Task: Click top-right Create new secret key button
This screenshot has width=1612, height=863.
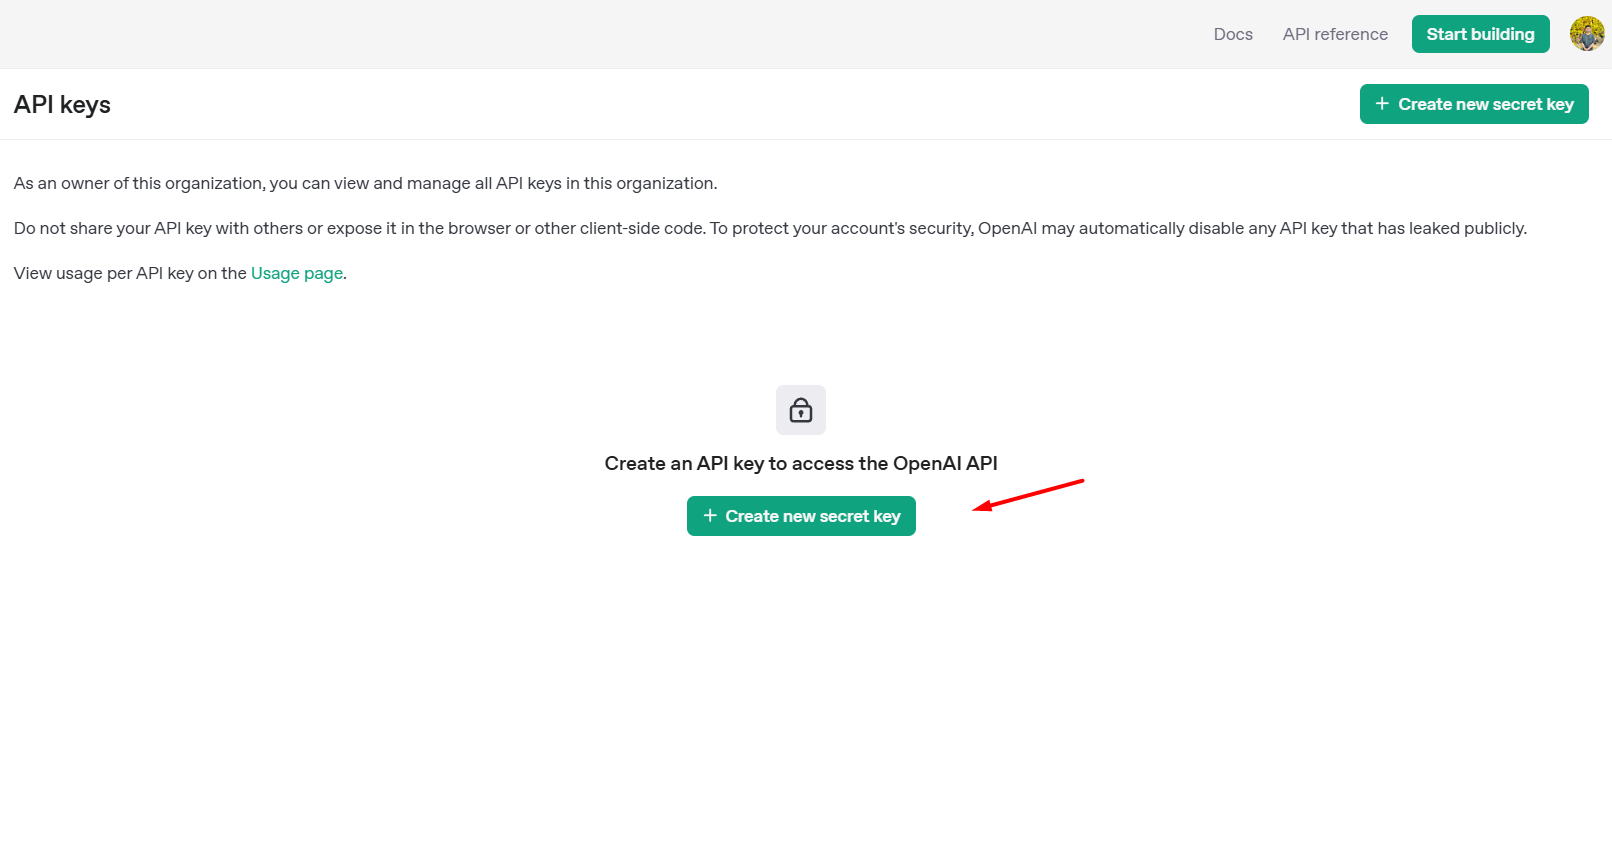Action: point(1474,104)
